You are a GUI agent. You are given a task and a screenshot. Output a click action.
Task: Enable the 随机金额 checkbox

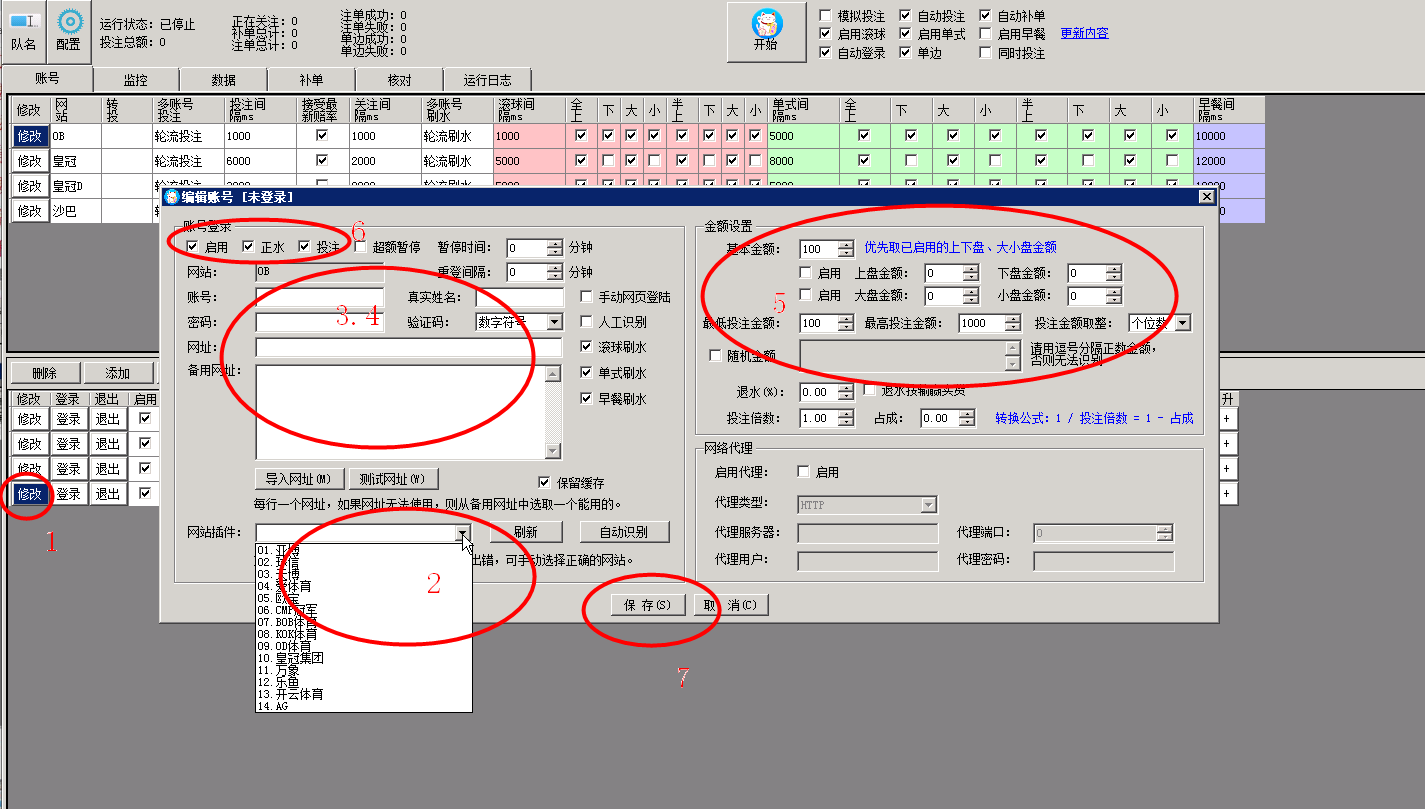click(x=715, y=355)
